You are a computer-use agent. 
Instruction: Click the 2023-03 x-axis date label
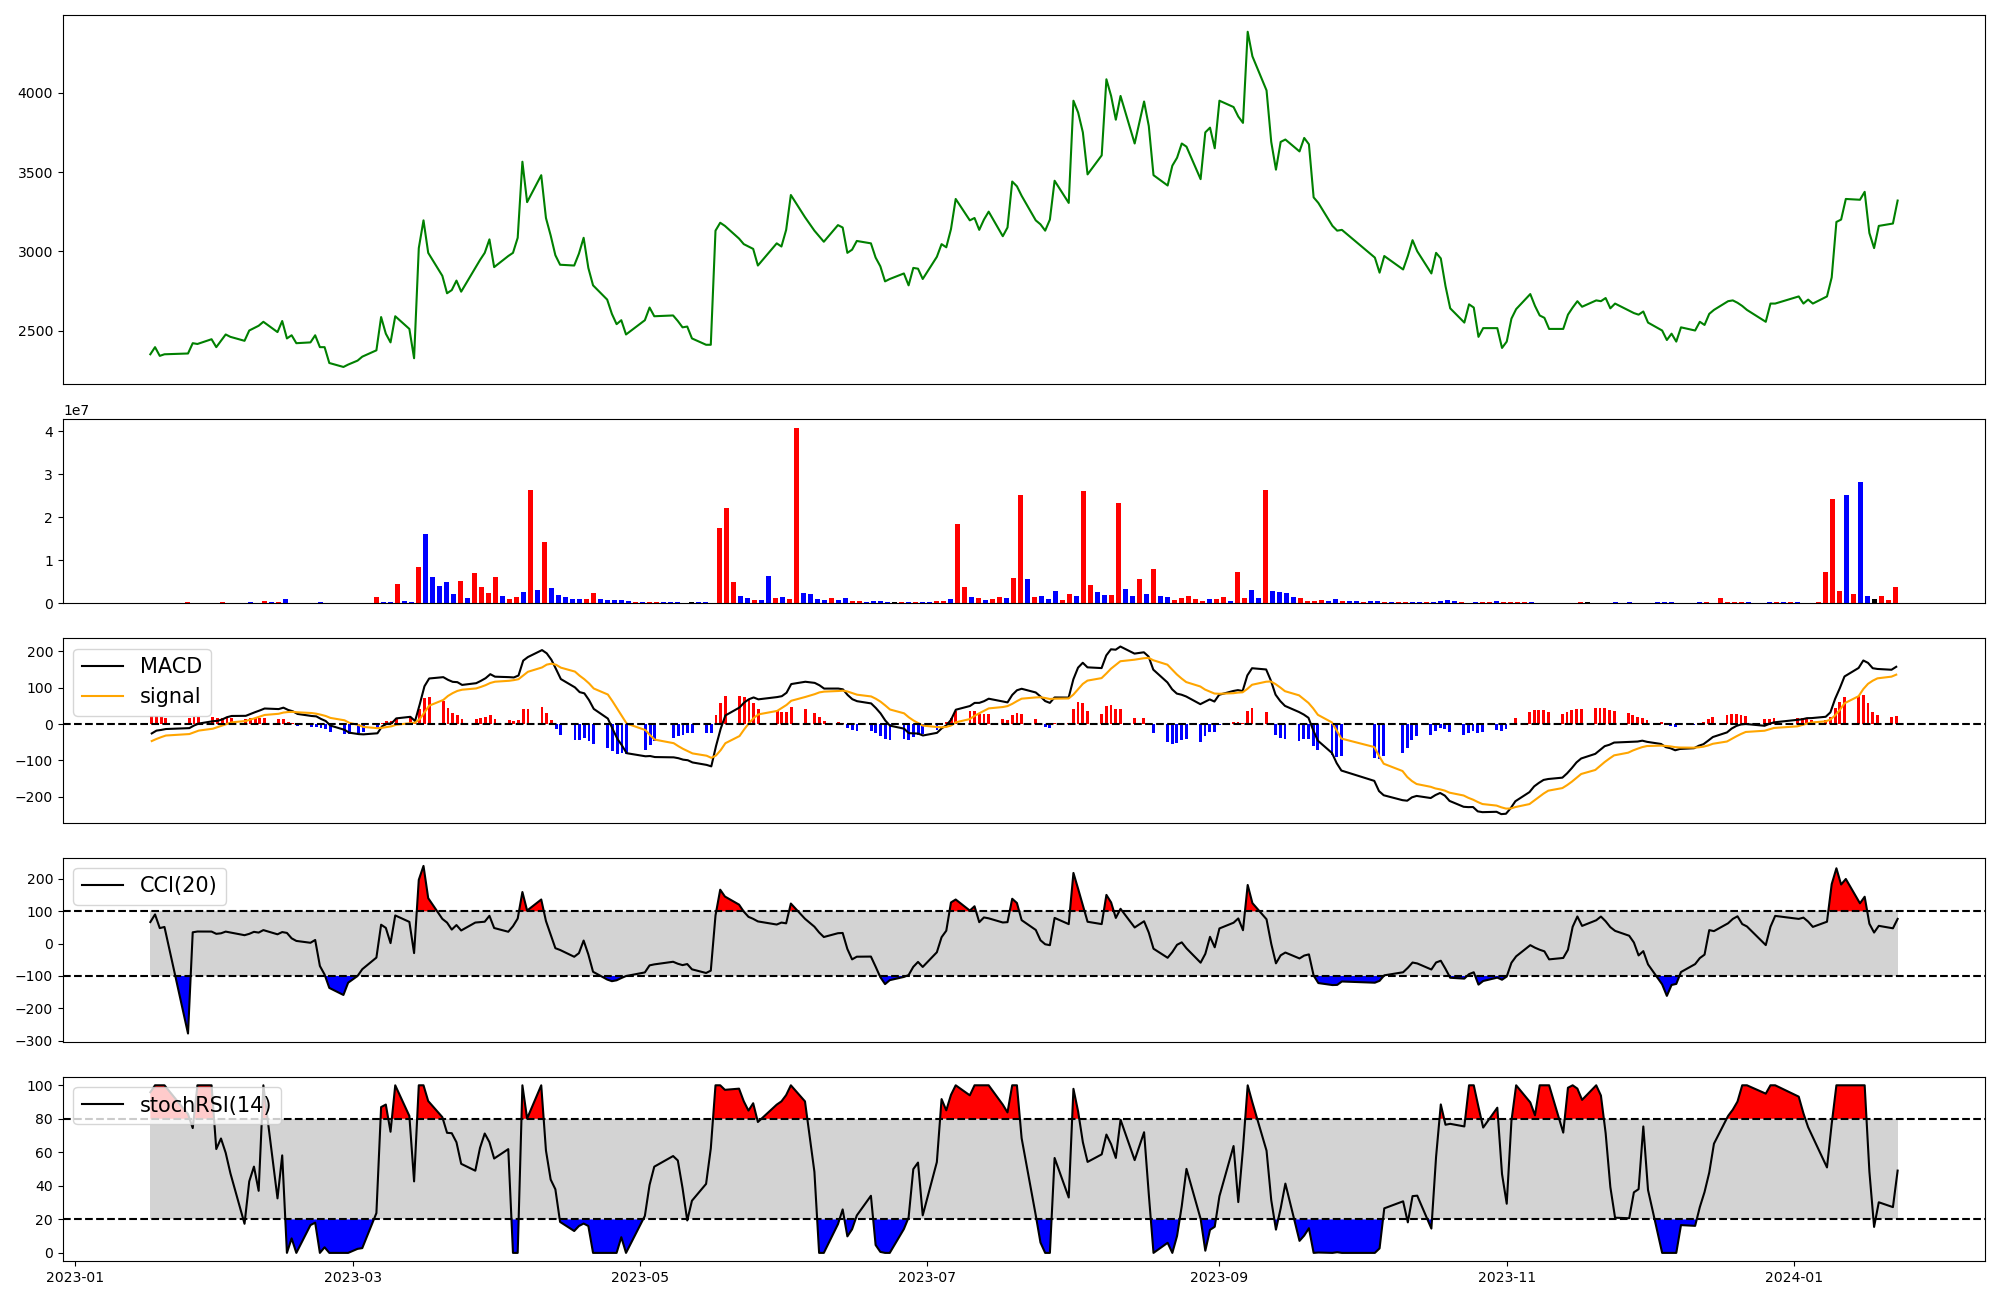point(353,1277)
